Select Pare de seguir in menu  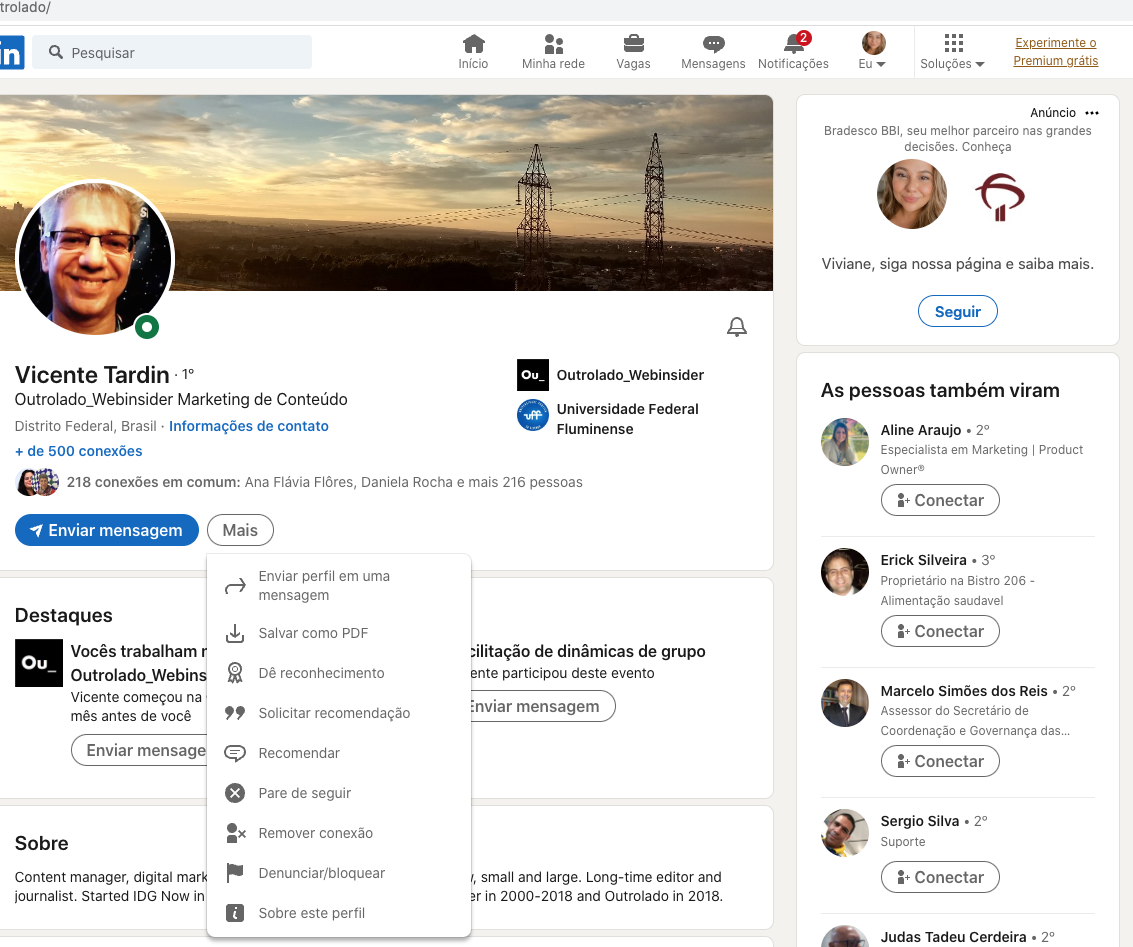click(x=304, y=793)
